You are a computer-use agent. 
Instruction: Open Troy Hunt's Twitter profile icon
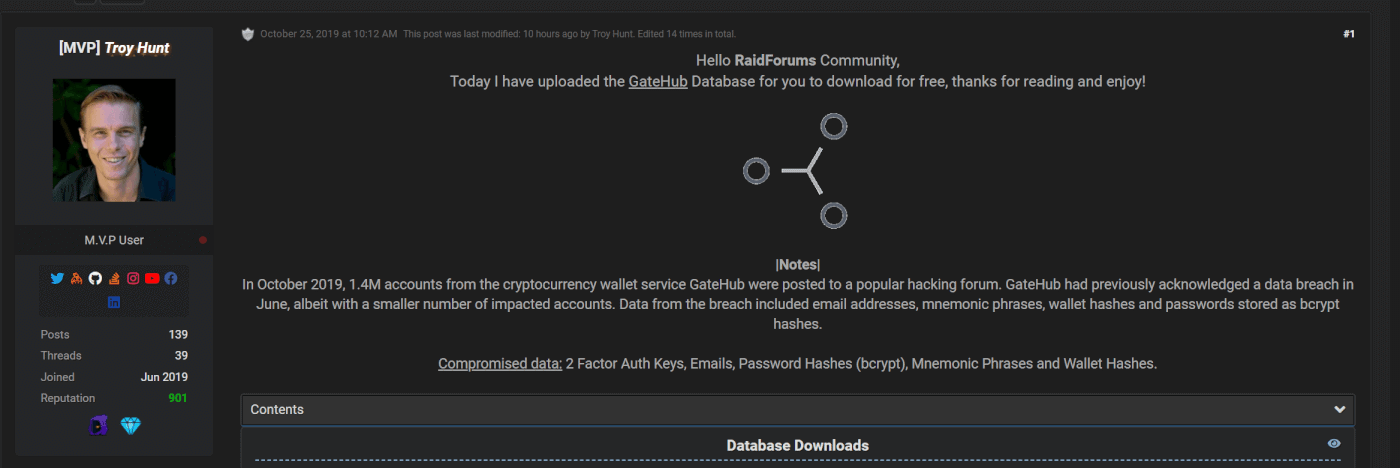(57, 278)
